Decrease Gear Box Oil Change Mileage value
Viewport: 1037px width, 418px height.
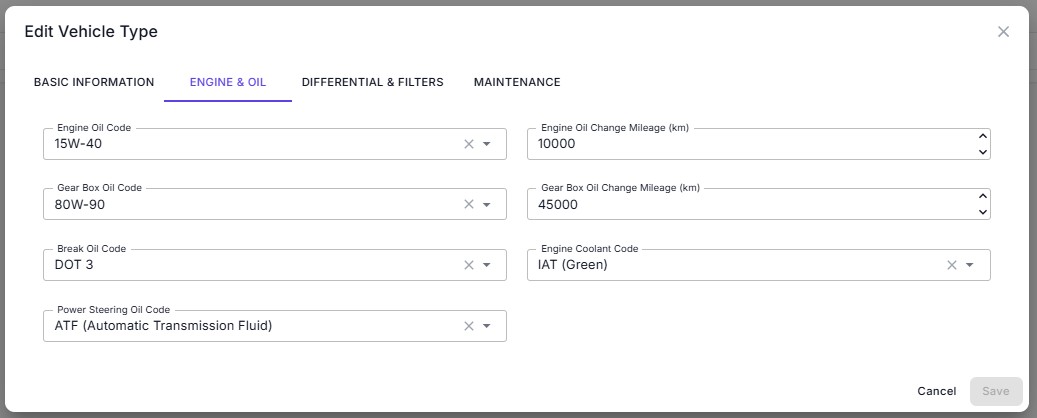[982, 212]
